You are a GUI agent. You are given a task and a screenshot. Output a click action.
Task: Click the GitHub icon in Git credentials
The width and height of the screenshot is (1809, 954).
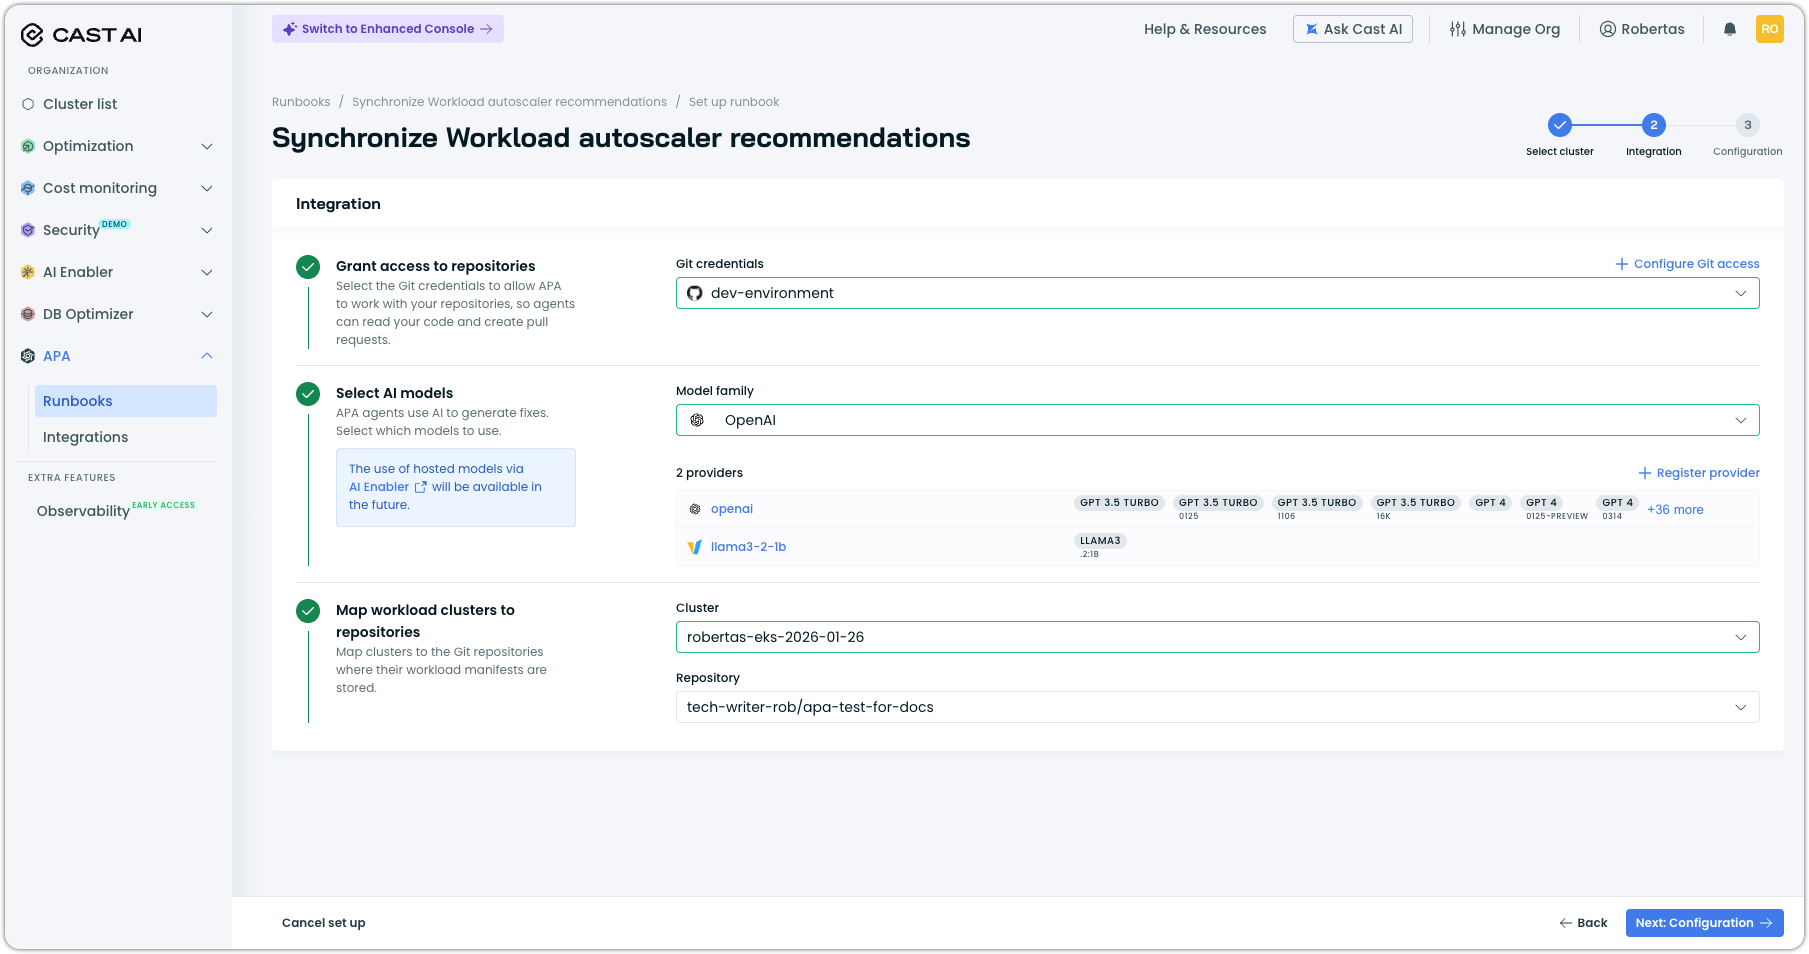coord(695,293)
